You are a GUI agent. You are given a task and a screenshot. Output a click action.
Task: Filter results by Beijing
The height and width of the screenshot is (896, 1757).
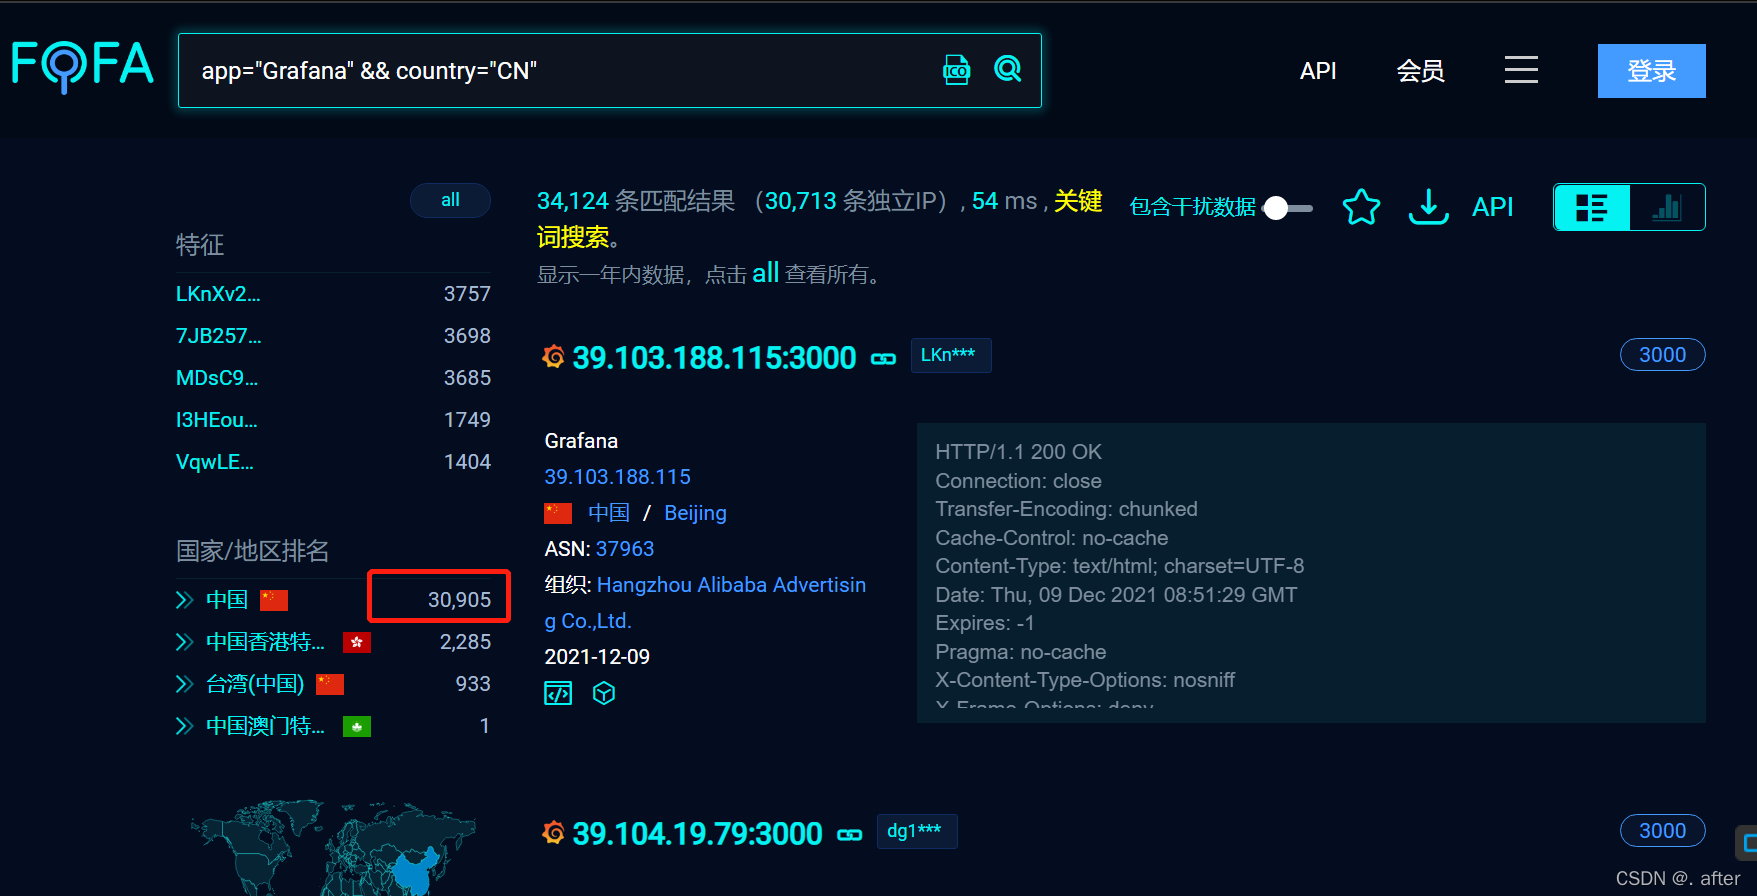(695, 513)
